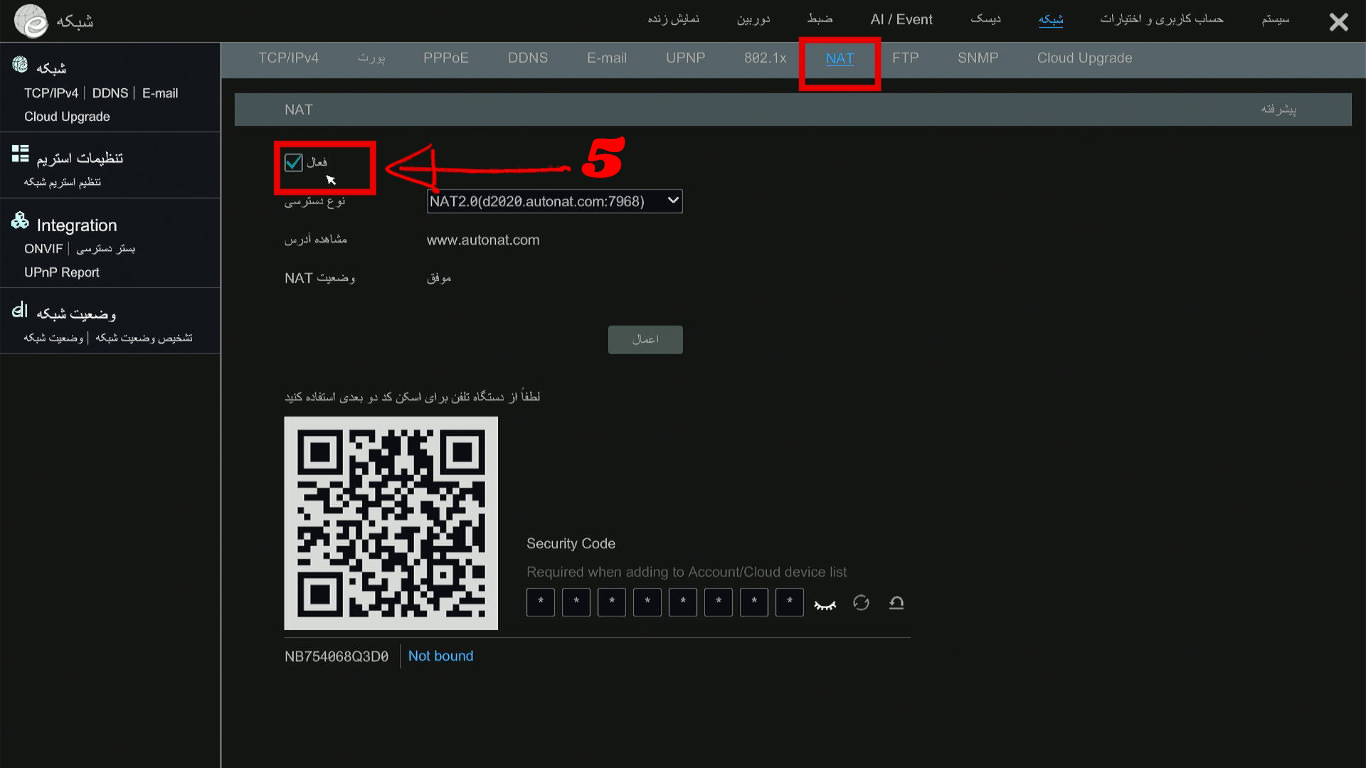
Task: Click the Integration cubes icon in sidebar
Action: click(x=19, y=221)
